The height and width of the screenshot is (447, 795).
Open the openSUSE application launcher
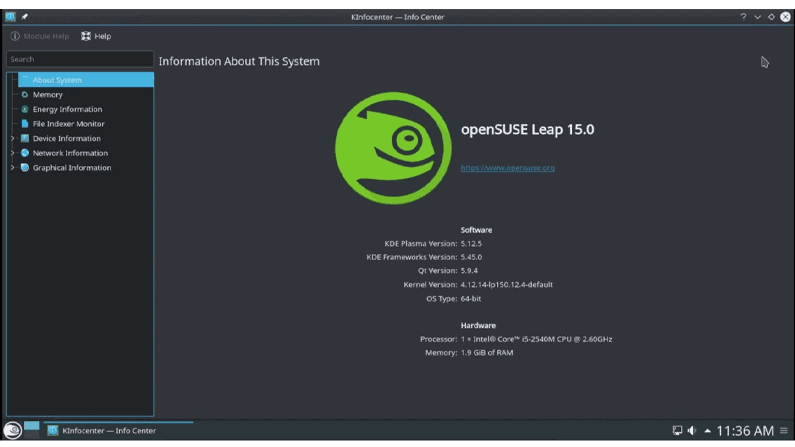coord(13,431)
